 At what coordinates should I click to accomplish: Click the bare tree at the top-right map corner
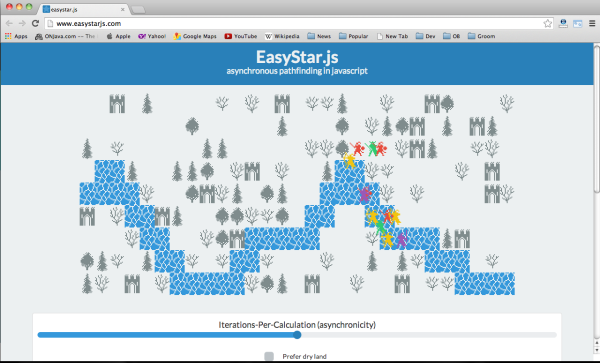pos(507,104)
